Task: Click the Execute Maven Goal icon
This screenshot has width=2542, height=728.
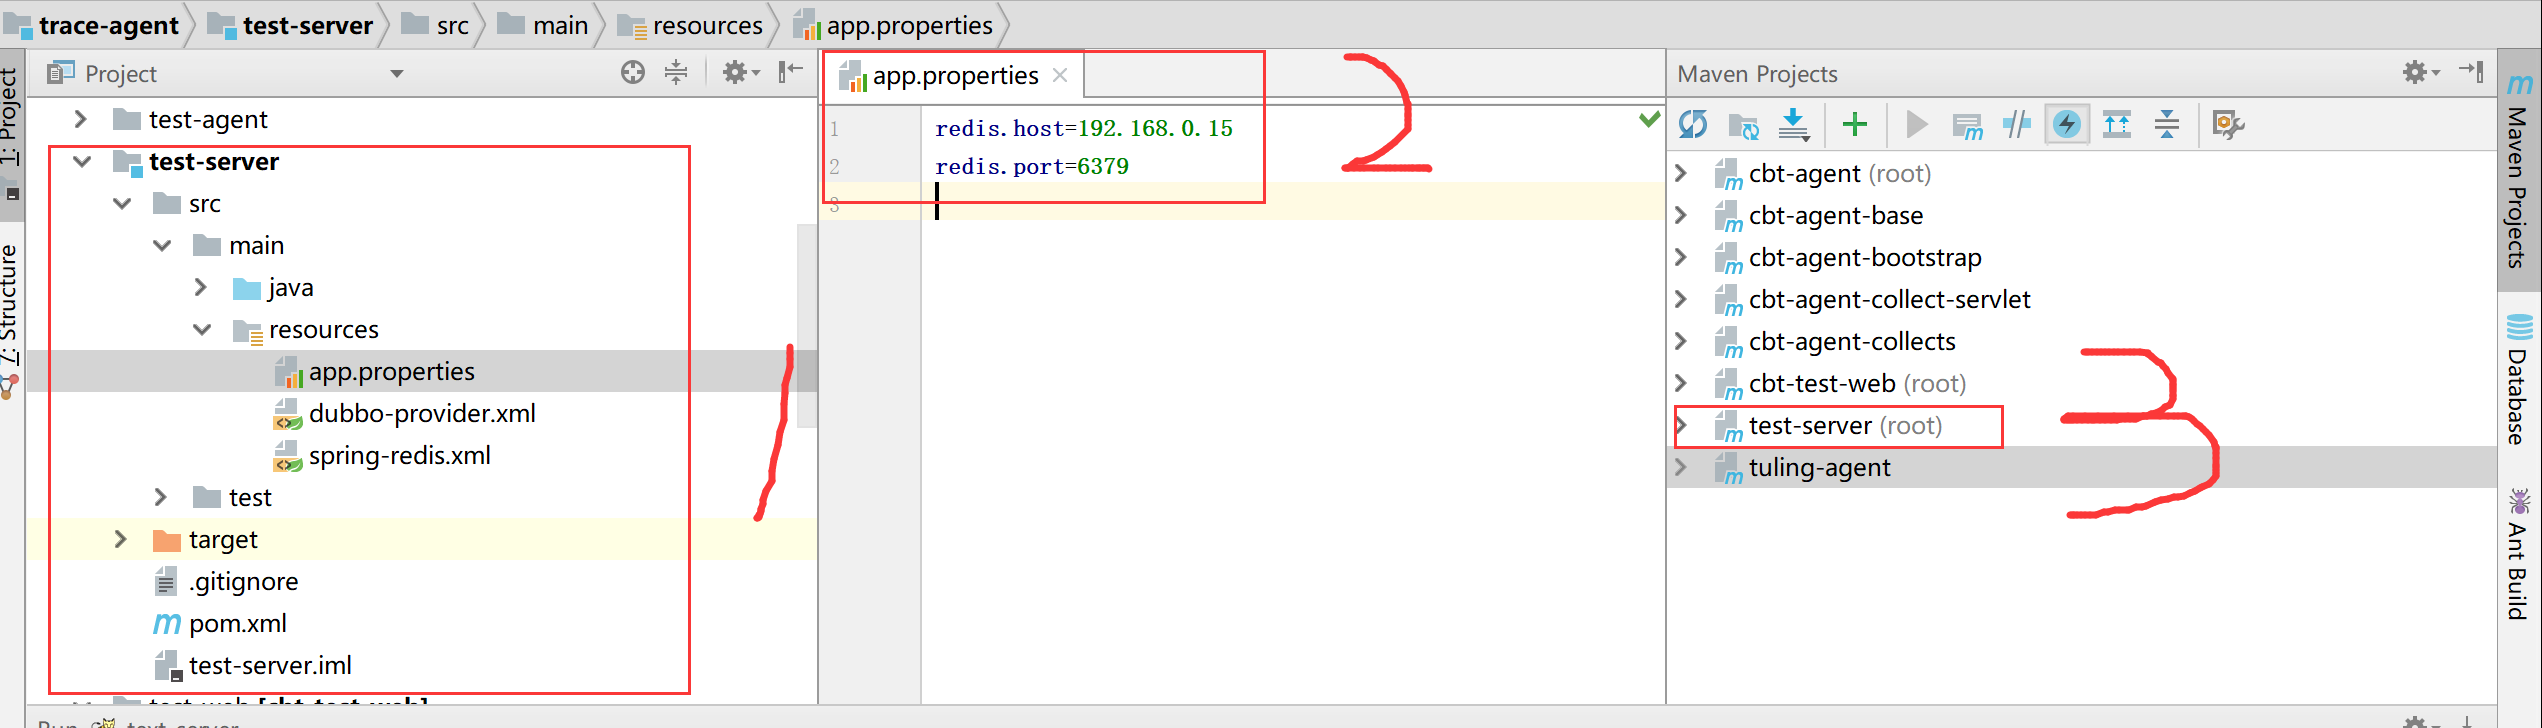Action: (1967, 125)
